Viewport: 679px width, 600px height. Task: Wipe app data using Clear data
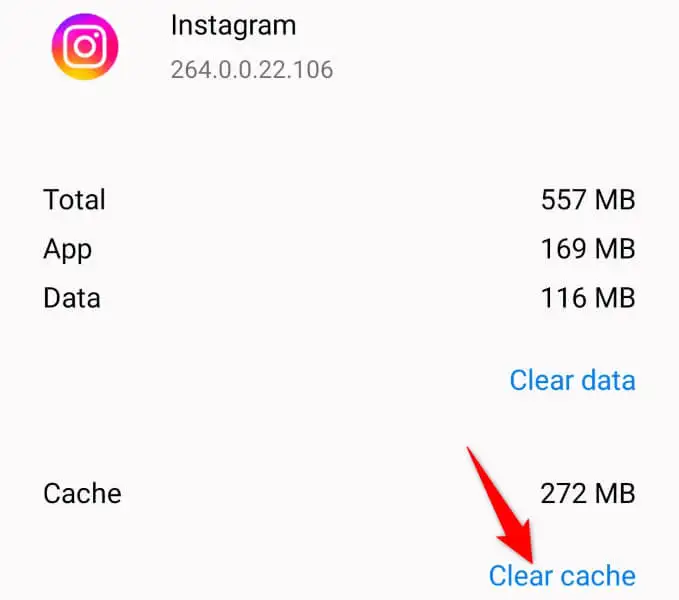pyautogui.click(x=572, y=380)
